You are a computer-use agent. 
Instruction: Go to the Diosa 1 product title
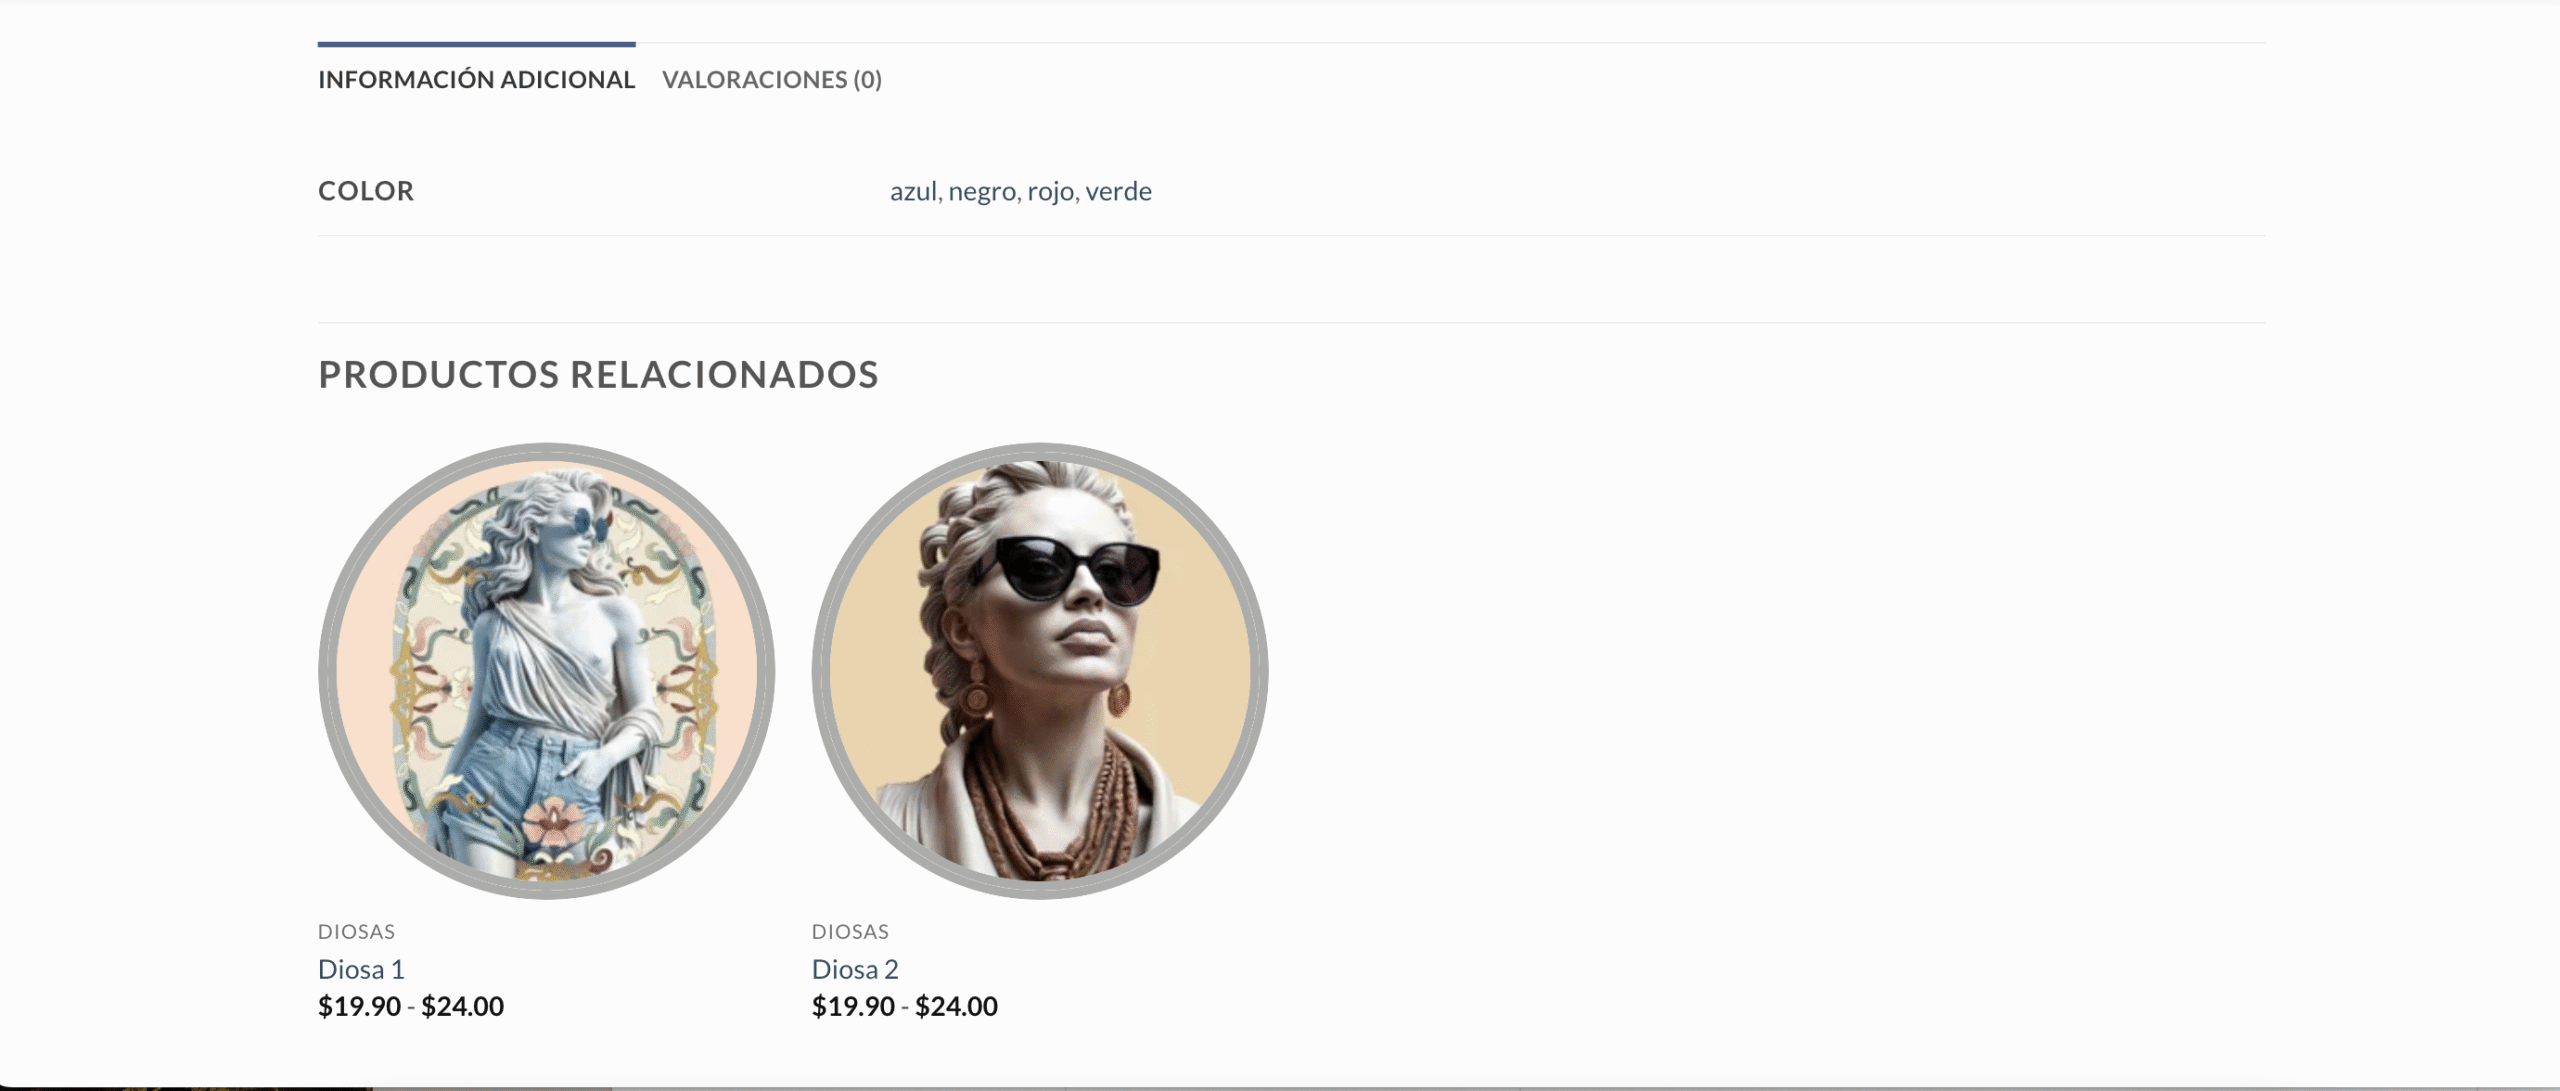click(361, 969)
